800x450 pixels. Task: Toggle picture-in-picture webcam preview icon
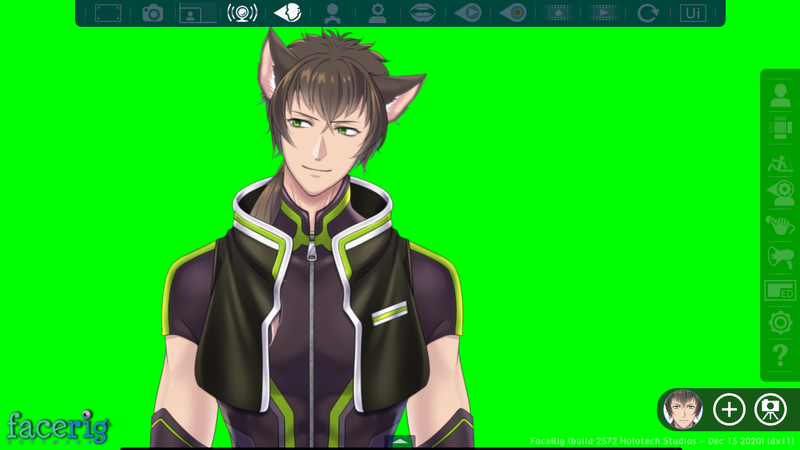[197, 13]
